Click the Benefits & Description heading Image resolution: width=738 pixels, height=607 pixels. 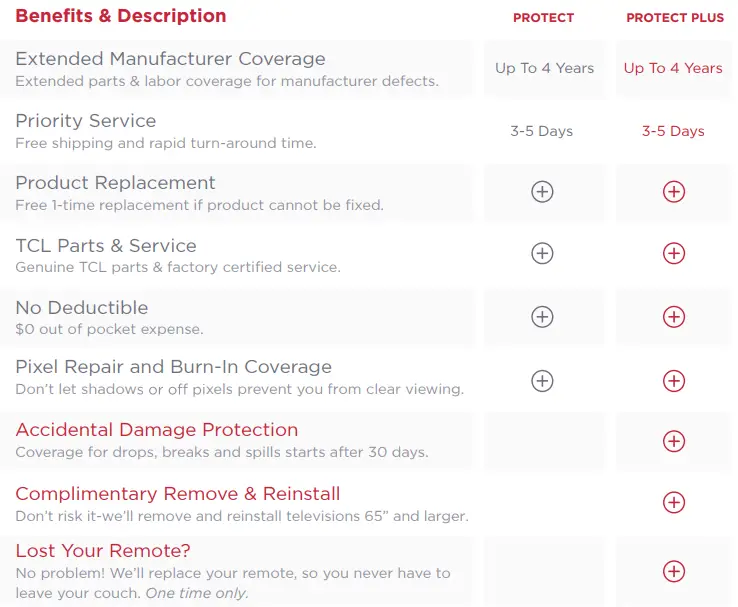pos(121,16)
